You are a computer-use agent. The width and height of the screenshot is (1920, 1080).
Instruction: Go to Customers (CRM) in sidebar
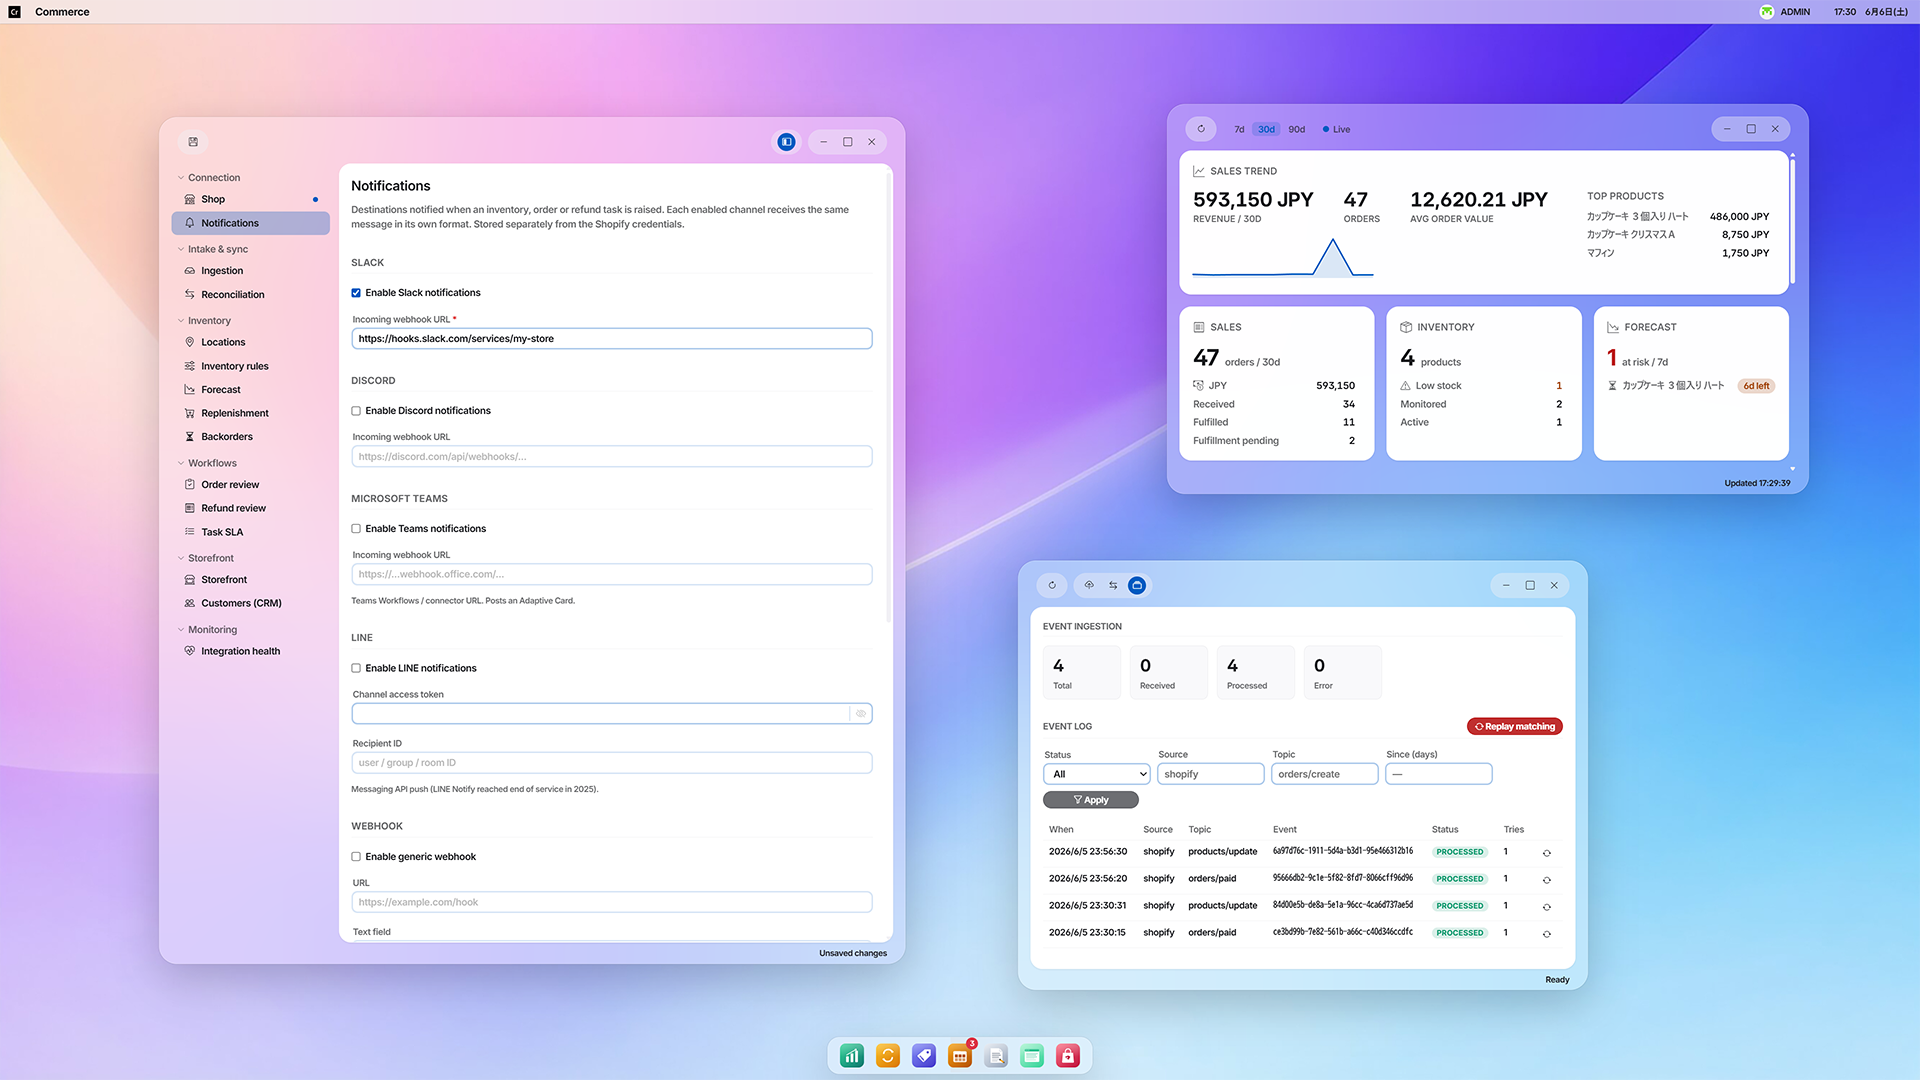tap(250, 603)
